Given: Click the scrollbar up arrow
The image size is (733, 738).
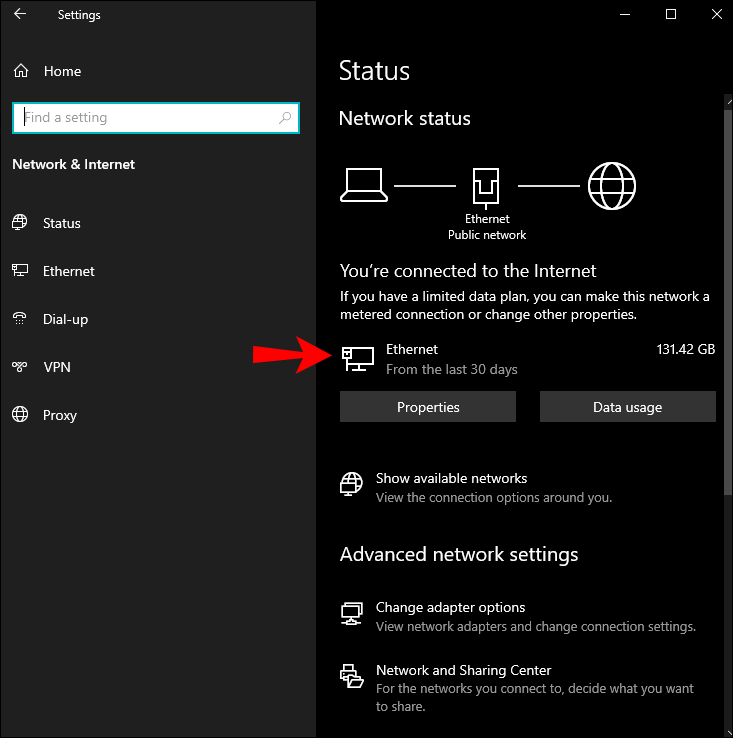Looking at the screenshot, I should 729,101.
